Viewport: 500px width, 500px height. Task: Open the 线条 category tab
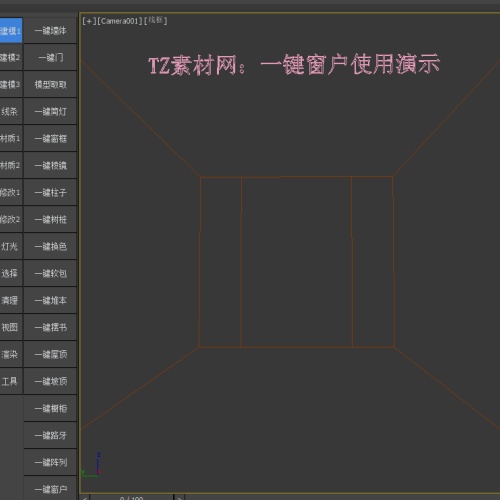(11, 111)
